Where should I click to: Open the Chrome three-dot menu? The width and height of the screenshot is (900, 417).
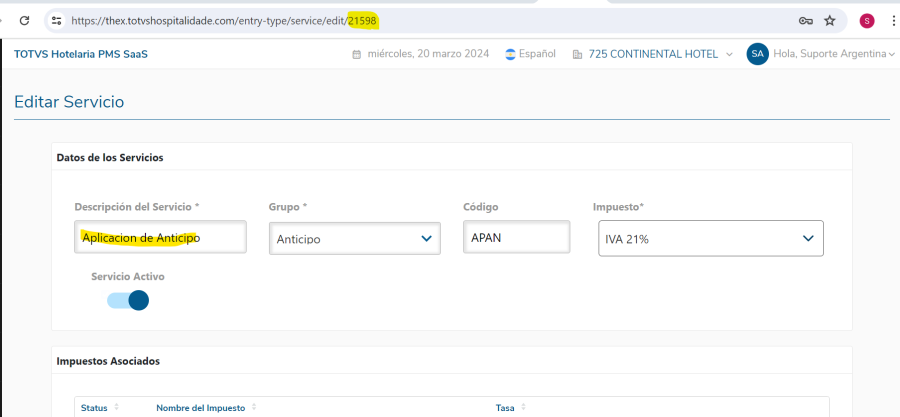[x=892, y=20]
